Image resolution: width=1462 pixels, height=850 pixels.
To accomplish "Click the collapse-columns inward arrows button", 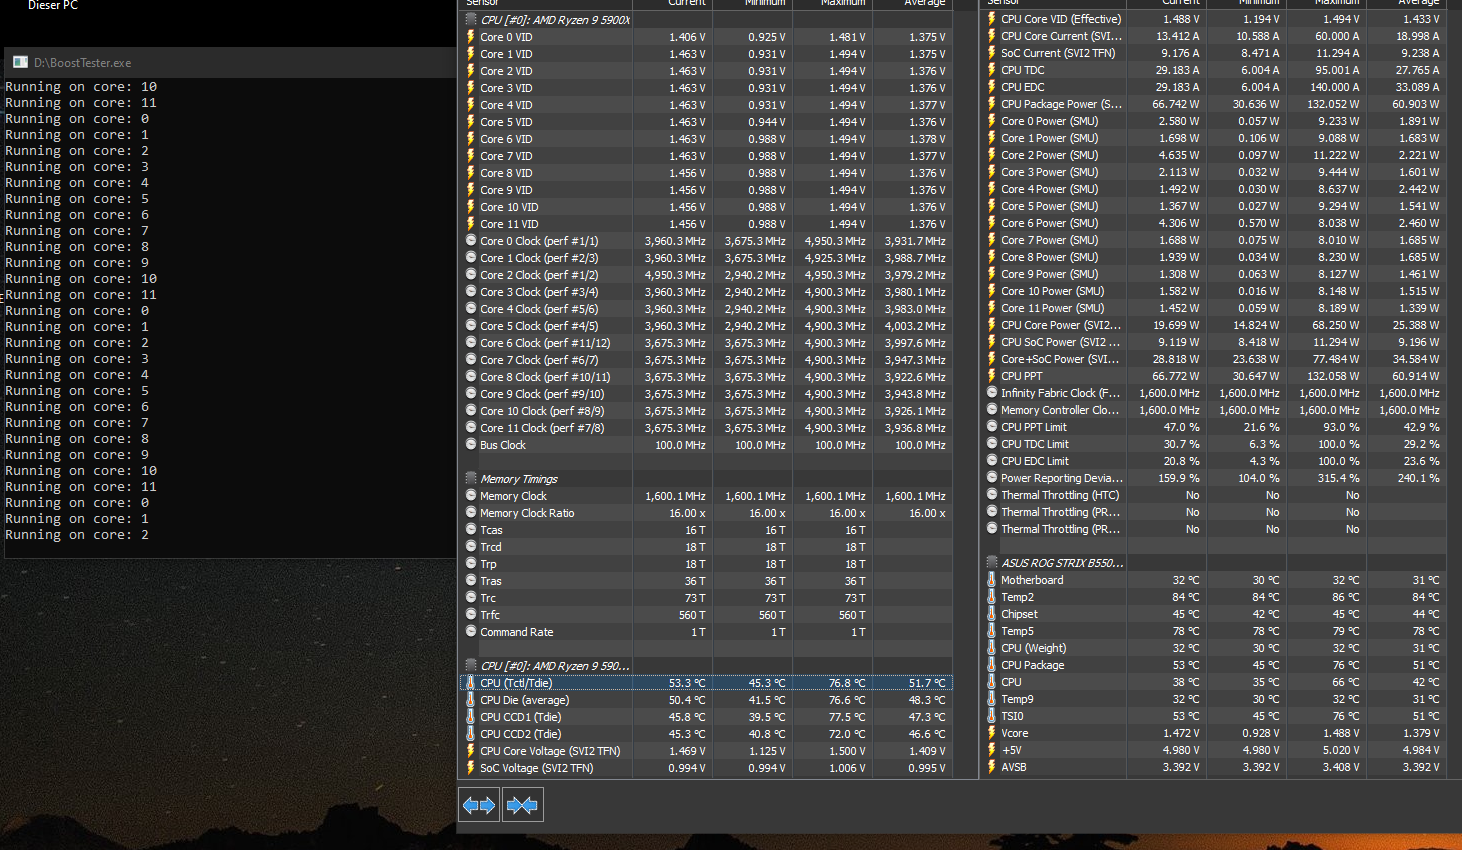I will [x=522, y=805].
